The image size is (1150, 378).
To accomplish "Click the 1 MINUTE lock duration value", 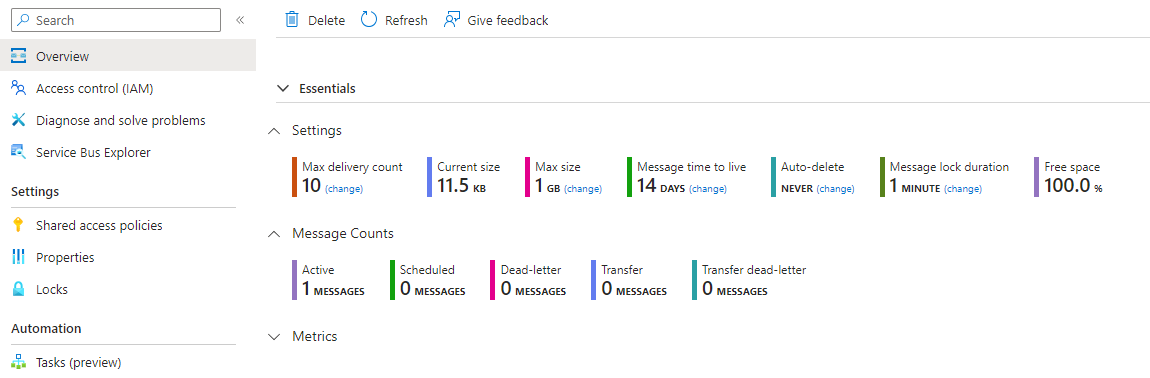I will click(x=915, y=186).
